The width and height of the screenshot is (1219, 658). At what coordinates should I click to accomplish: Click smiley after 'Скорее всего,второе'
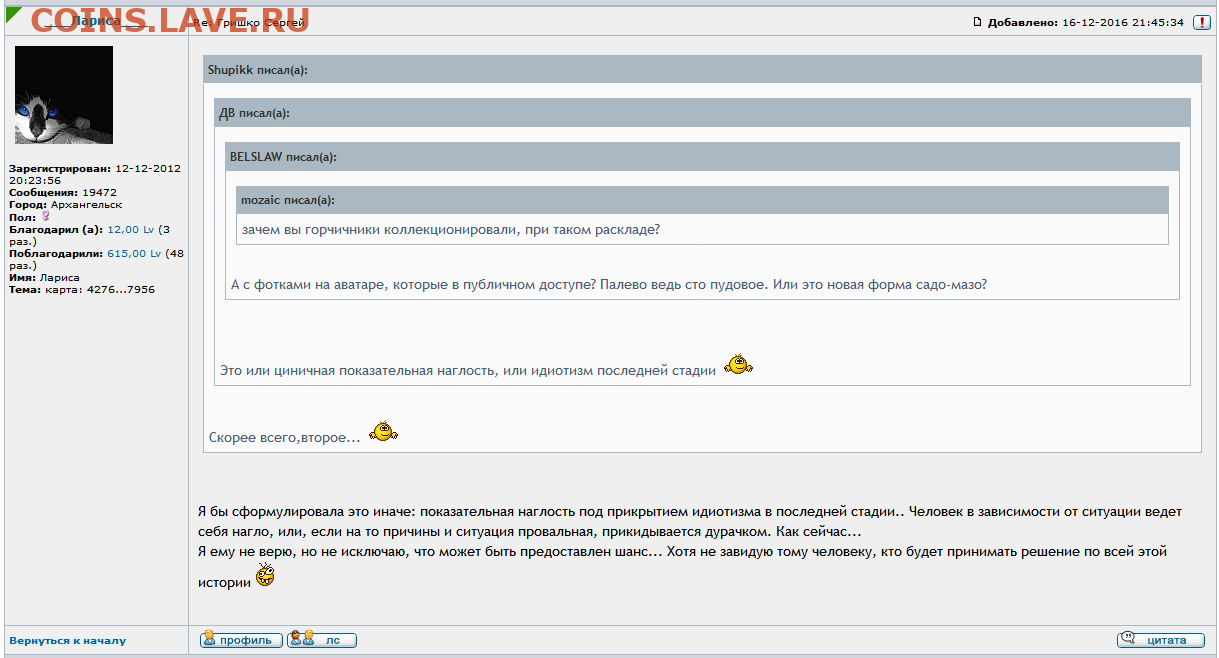382,434
